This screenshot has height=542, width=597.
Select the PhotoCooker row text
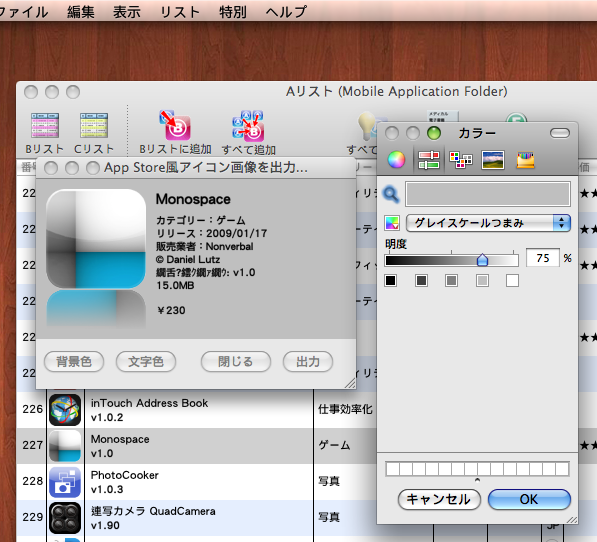[125, 482]
